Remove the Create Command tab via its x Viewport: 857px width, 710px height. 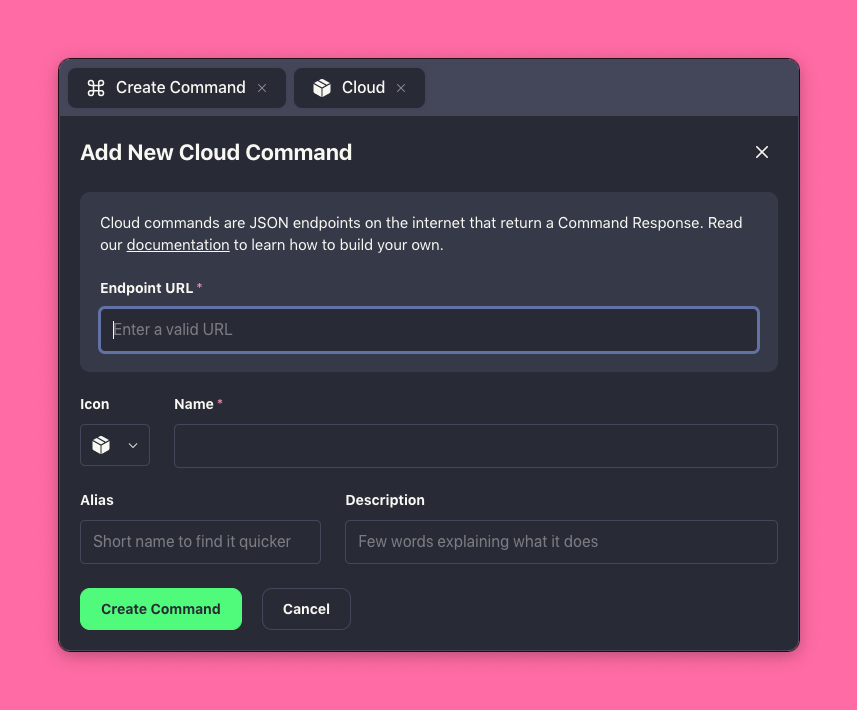pyautogui.click(x=262, y=88)
